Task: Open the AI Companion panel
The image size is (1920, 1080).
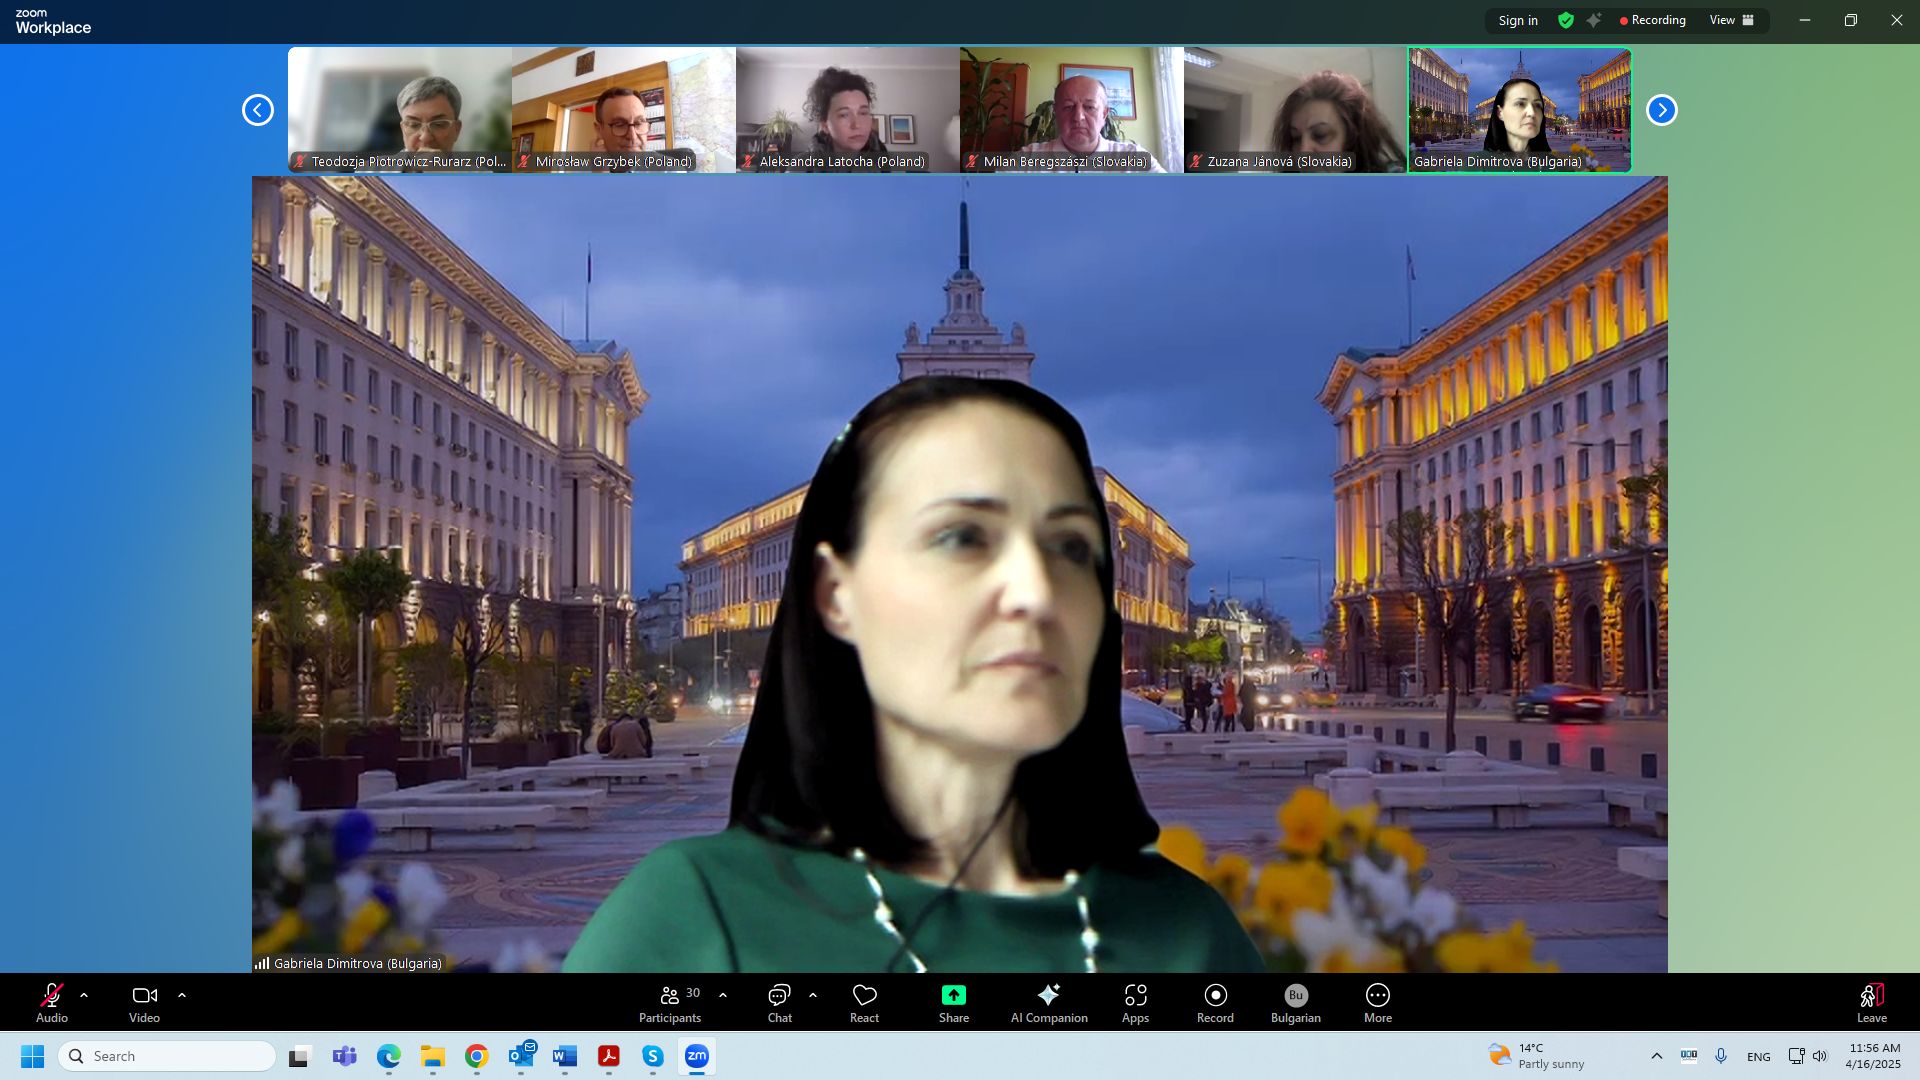Action: coord(1048,1003)
